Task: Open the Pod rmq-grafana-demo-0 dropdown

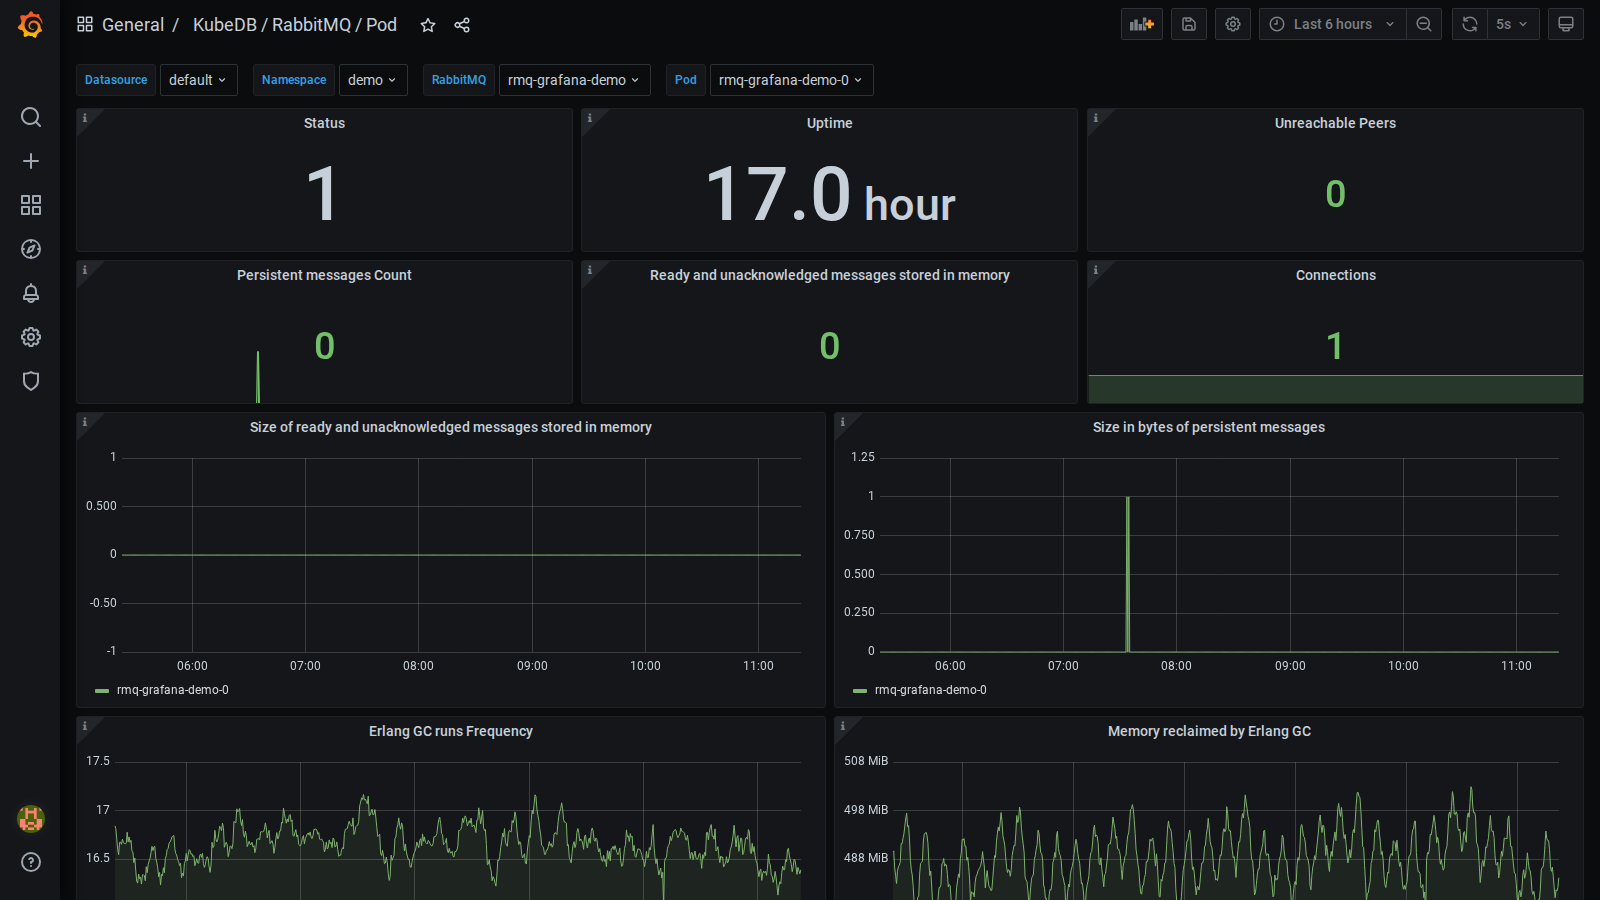Action: [791, 80]
